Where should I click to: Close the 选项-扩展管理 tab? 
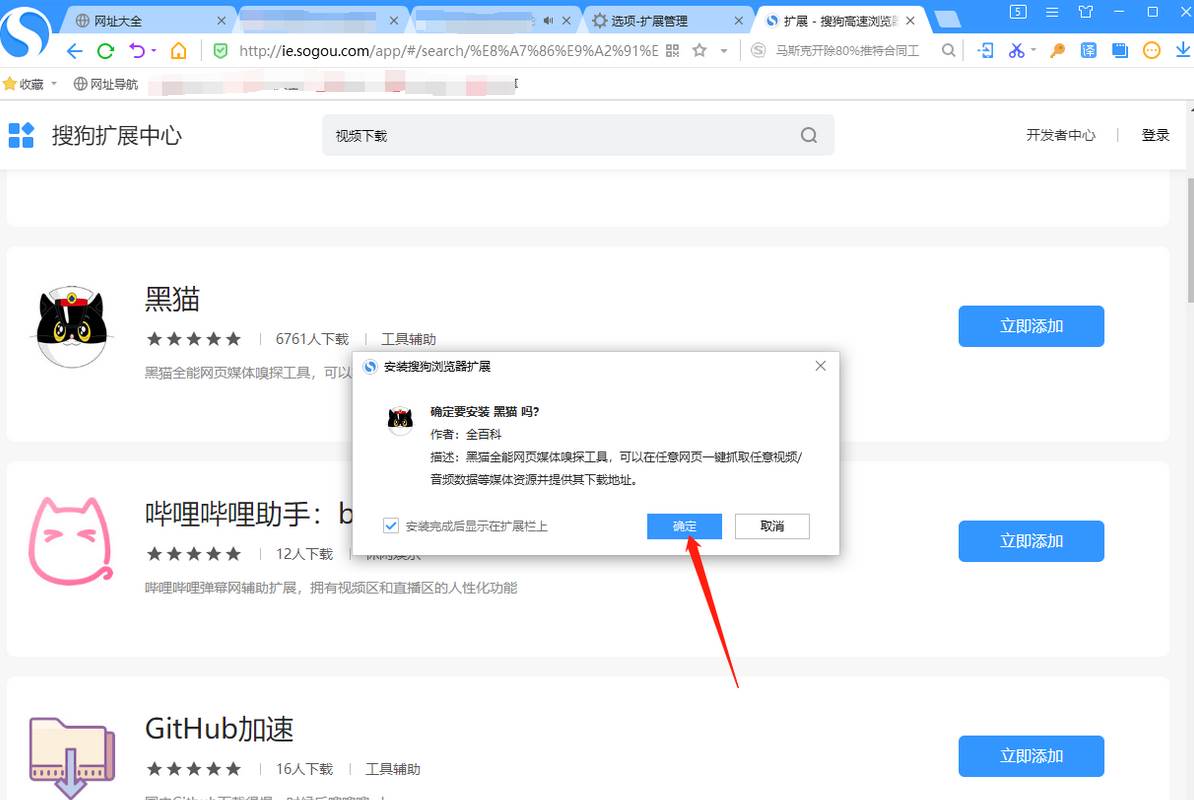[739, 21]
